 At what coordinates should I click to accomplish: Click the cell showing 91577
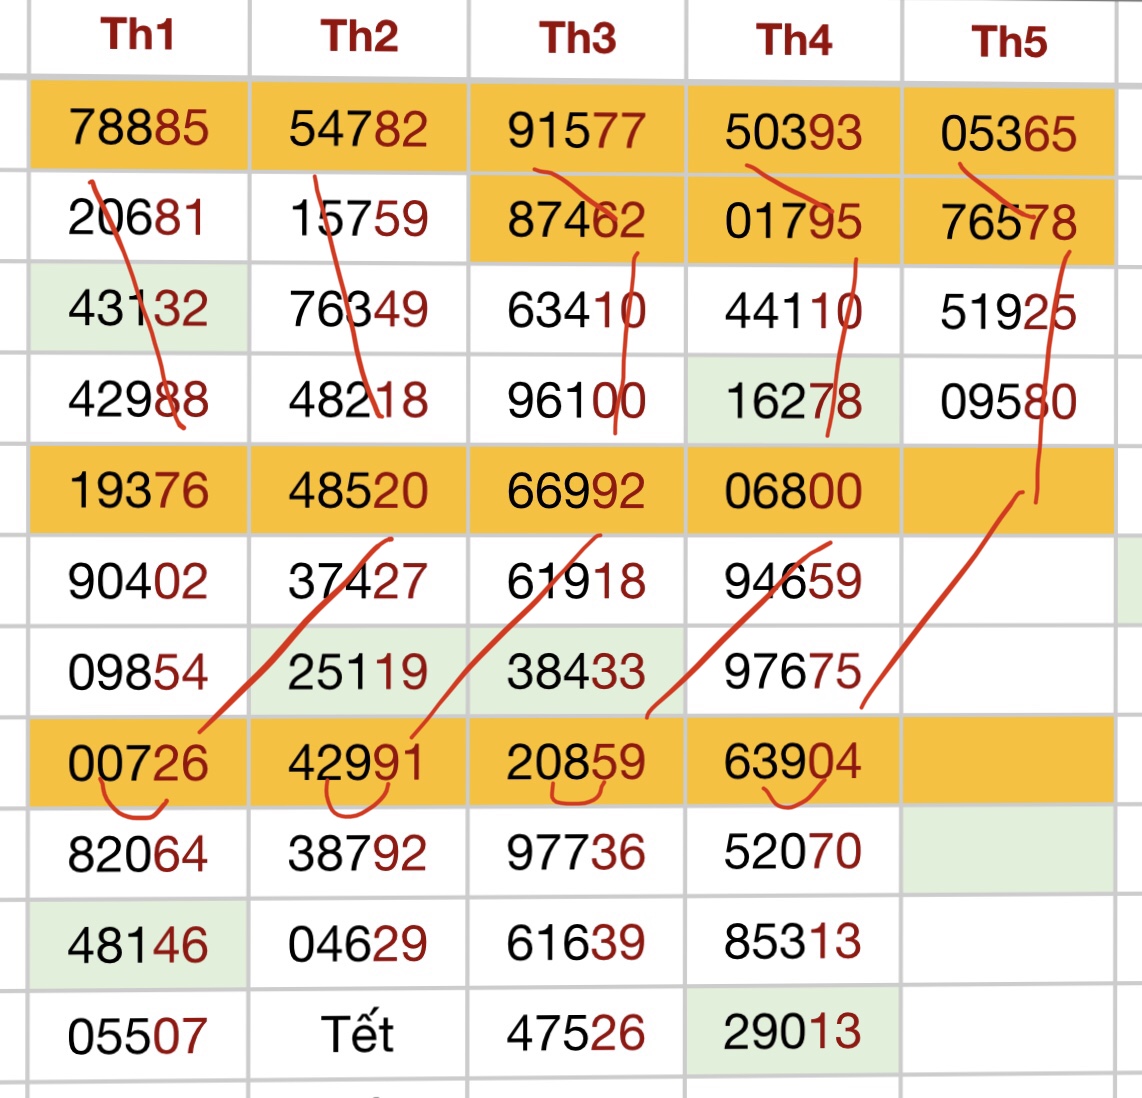(576, 131)
